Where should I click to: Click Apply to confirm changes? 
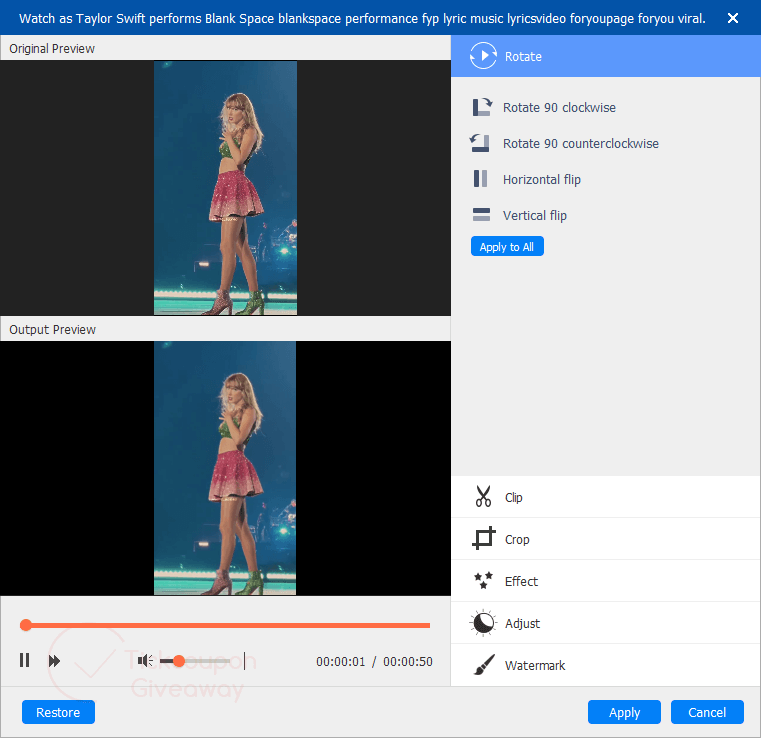point(624,712)
